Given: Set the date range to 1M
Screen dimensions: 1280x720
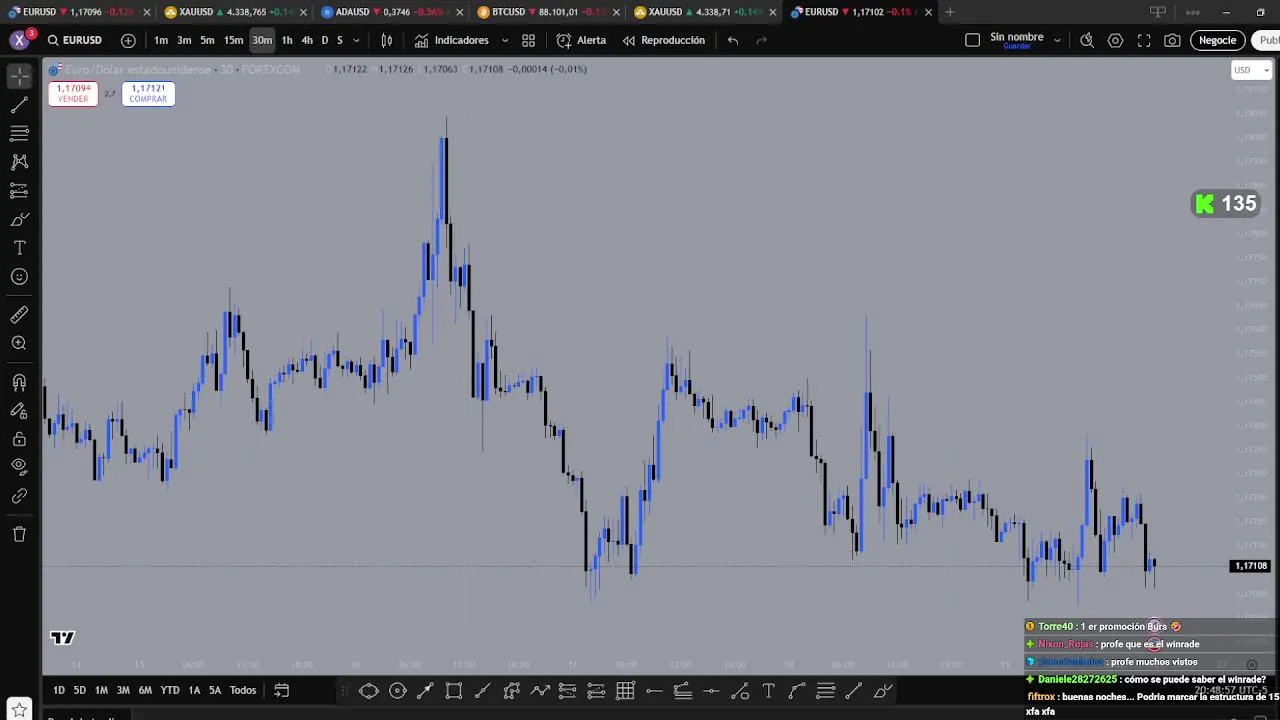Looking at the screenshot, I should click(x=101, y=690).
